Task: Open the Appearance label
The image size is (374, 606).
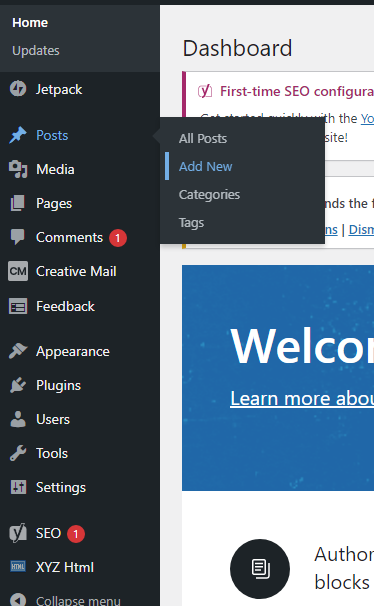Action: point(73,352)
